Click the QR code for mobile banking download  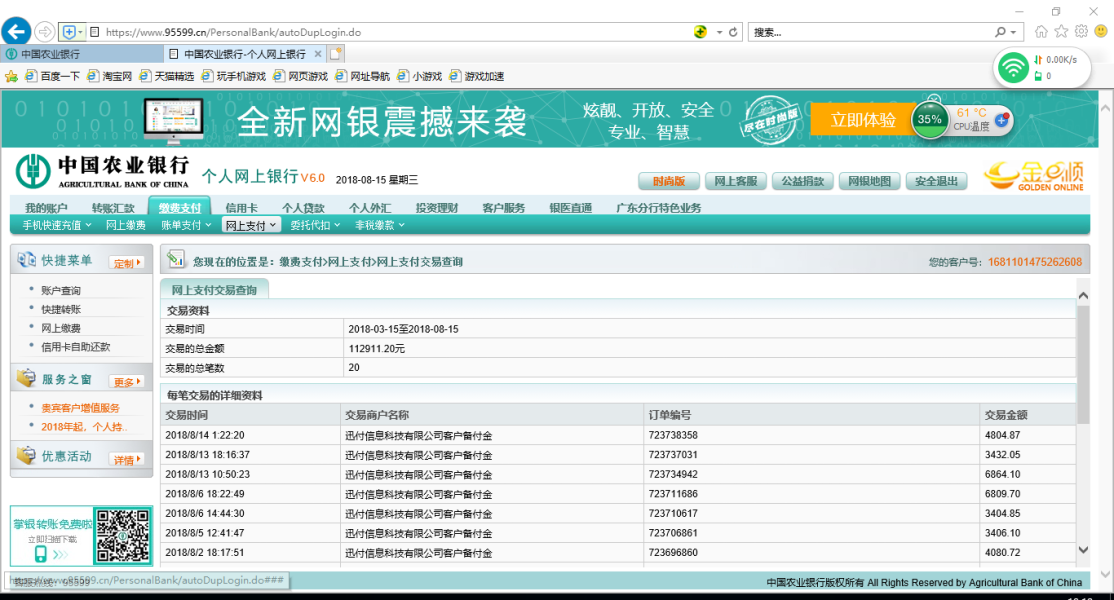[123, 535]
